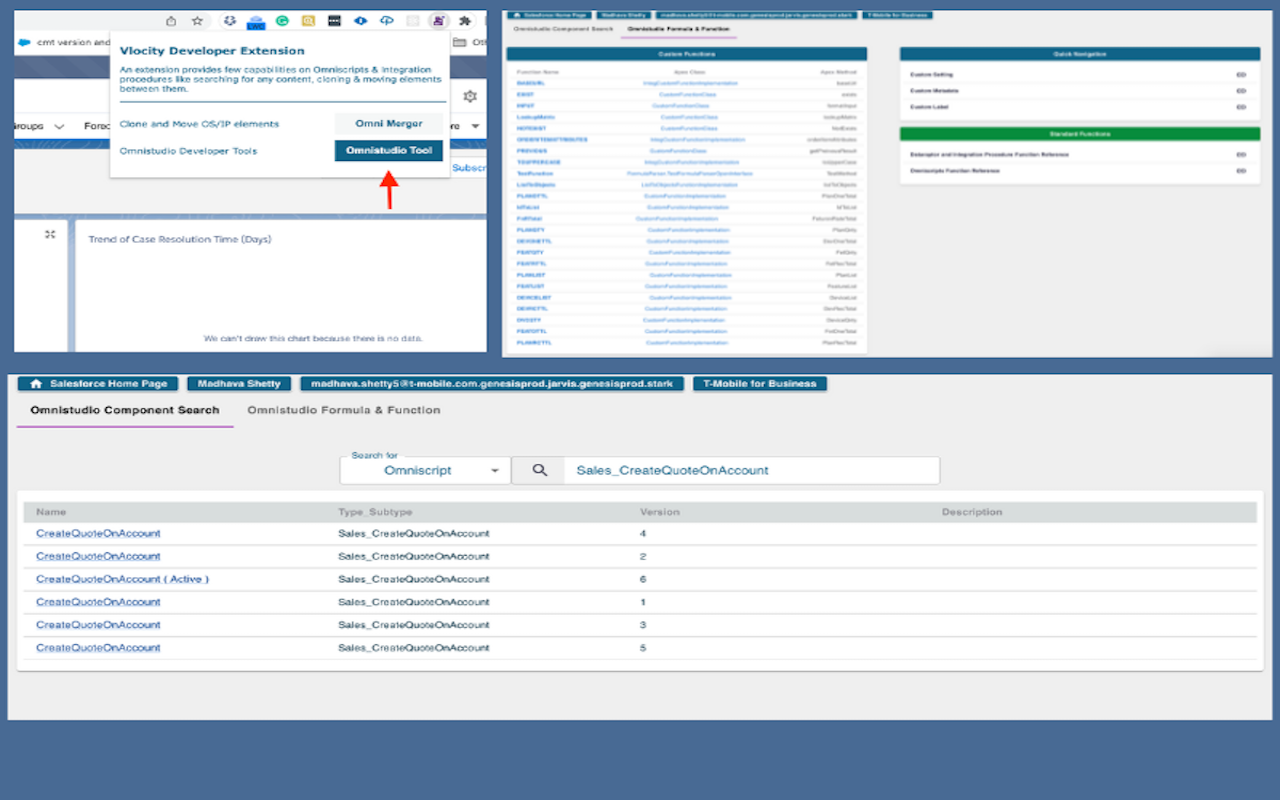Click the Description column header

[x=972, y=512]
